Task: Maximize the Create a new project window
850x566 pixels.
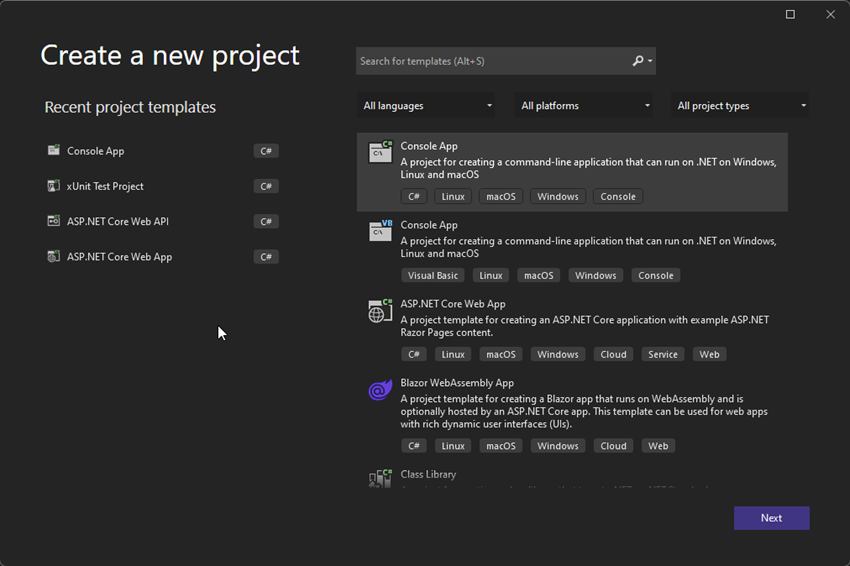Action: point(790,15)
